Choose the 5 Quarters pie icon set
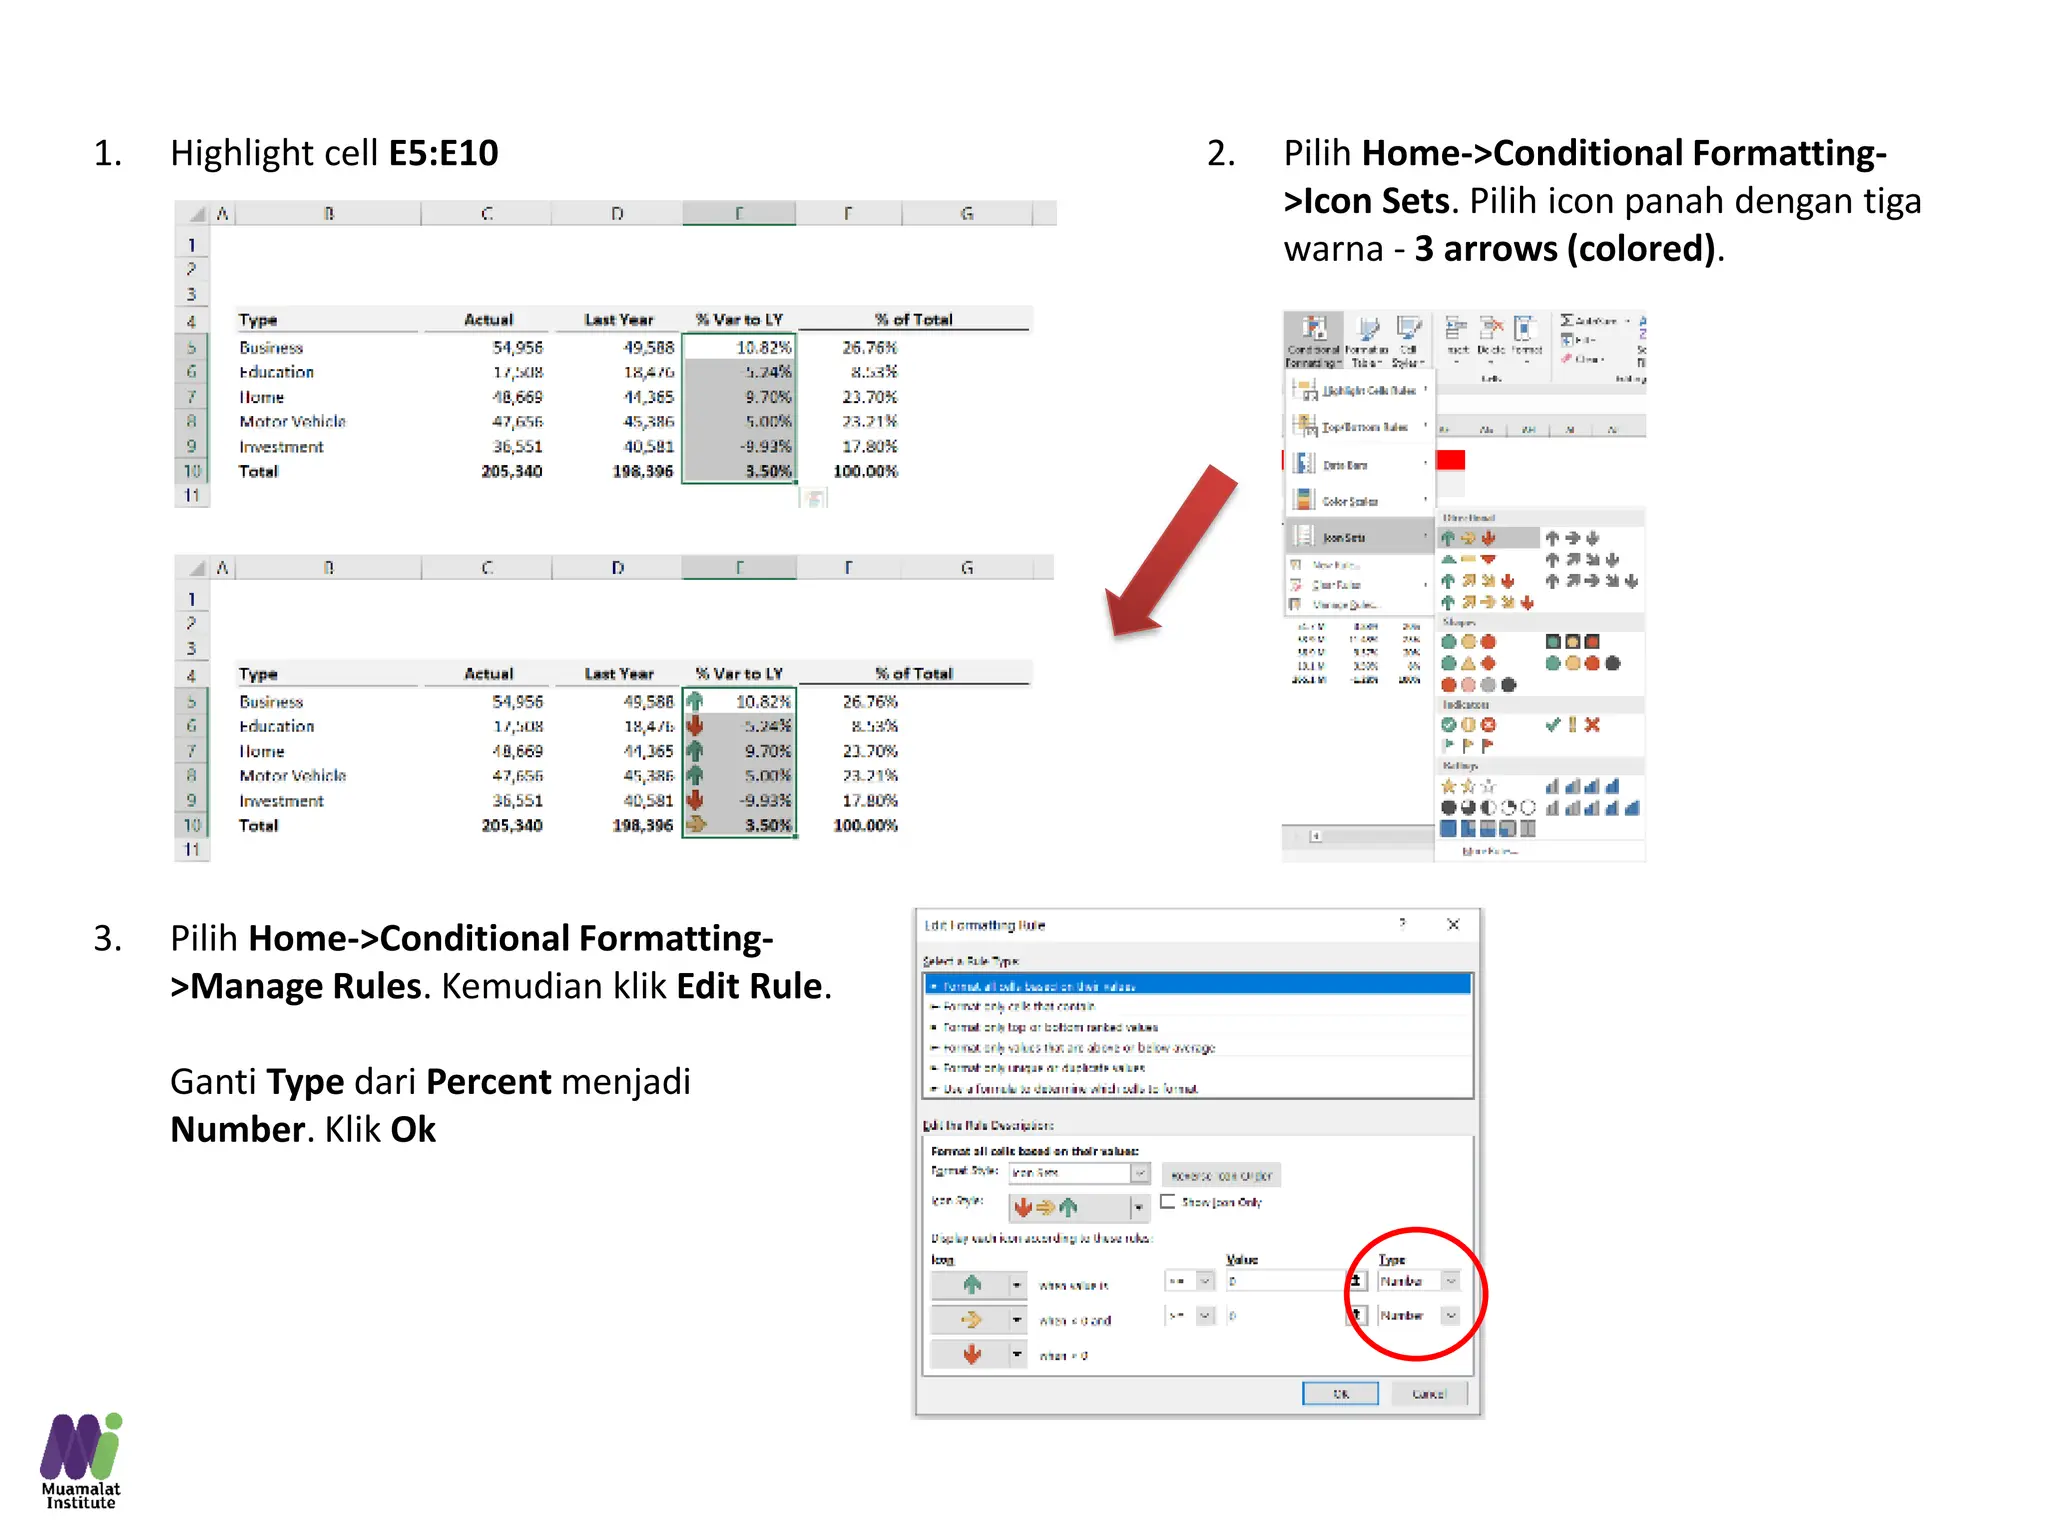Screen dimensions: 2048x1536 (1488, 808)
